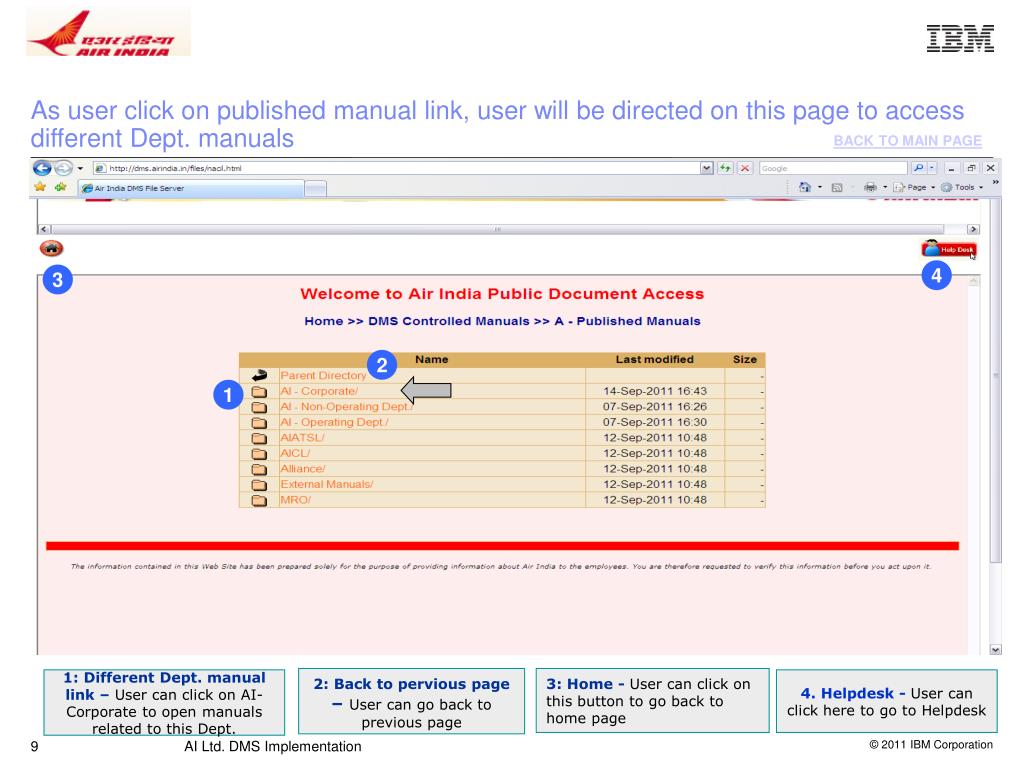Open the search provider dropdown arrow

tap(932, 168)
